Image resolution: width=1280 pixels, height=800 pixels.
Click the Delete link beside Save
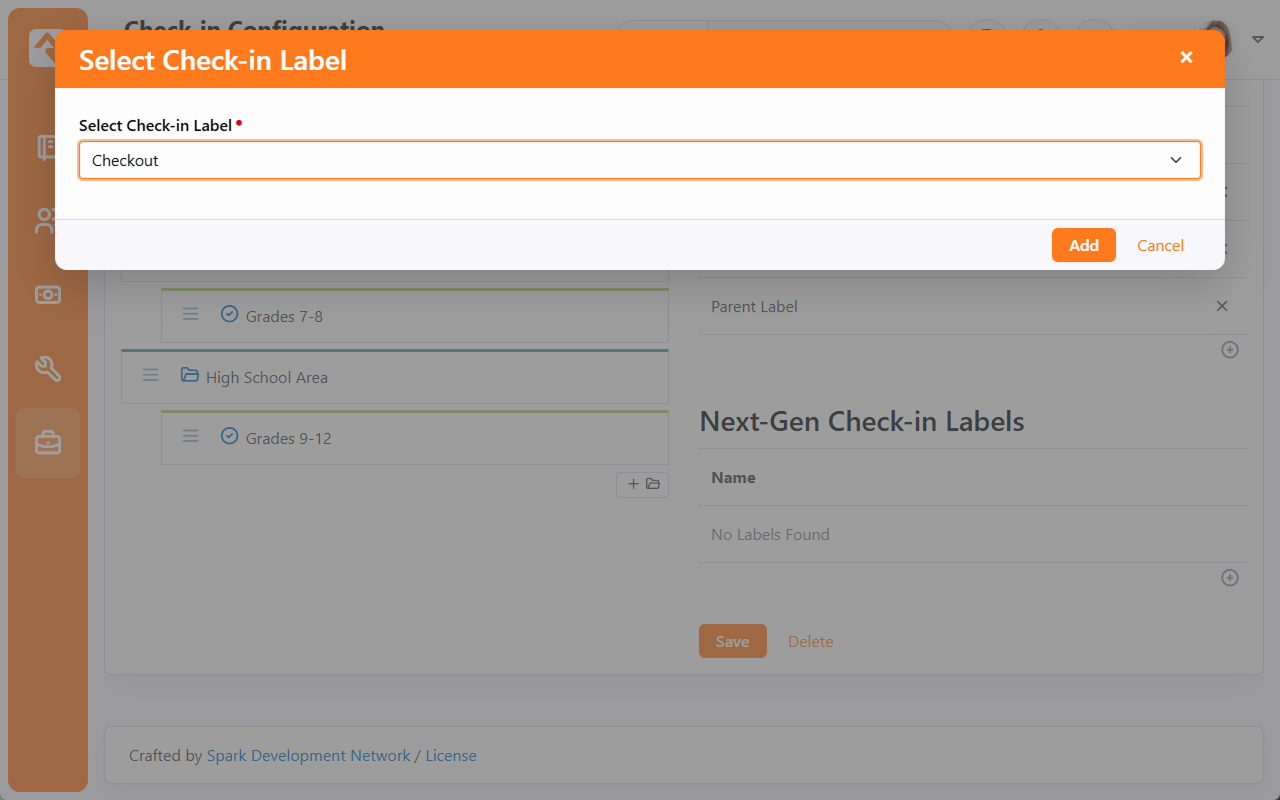click(x=810, y=641)
